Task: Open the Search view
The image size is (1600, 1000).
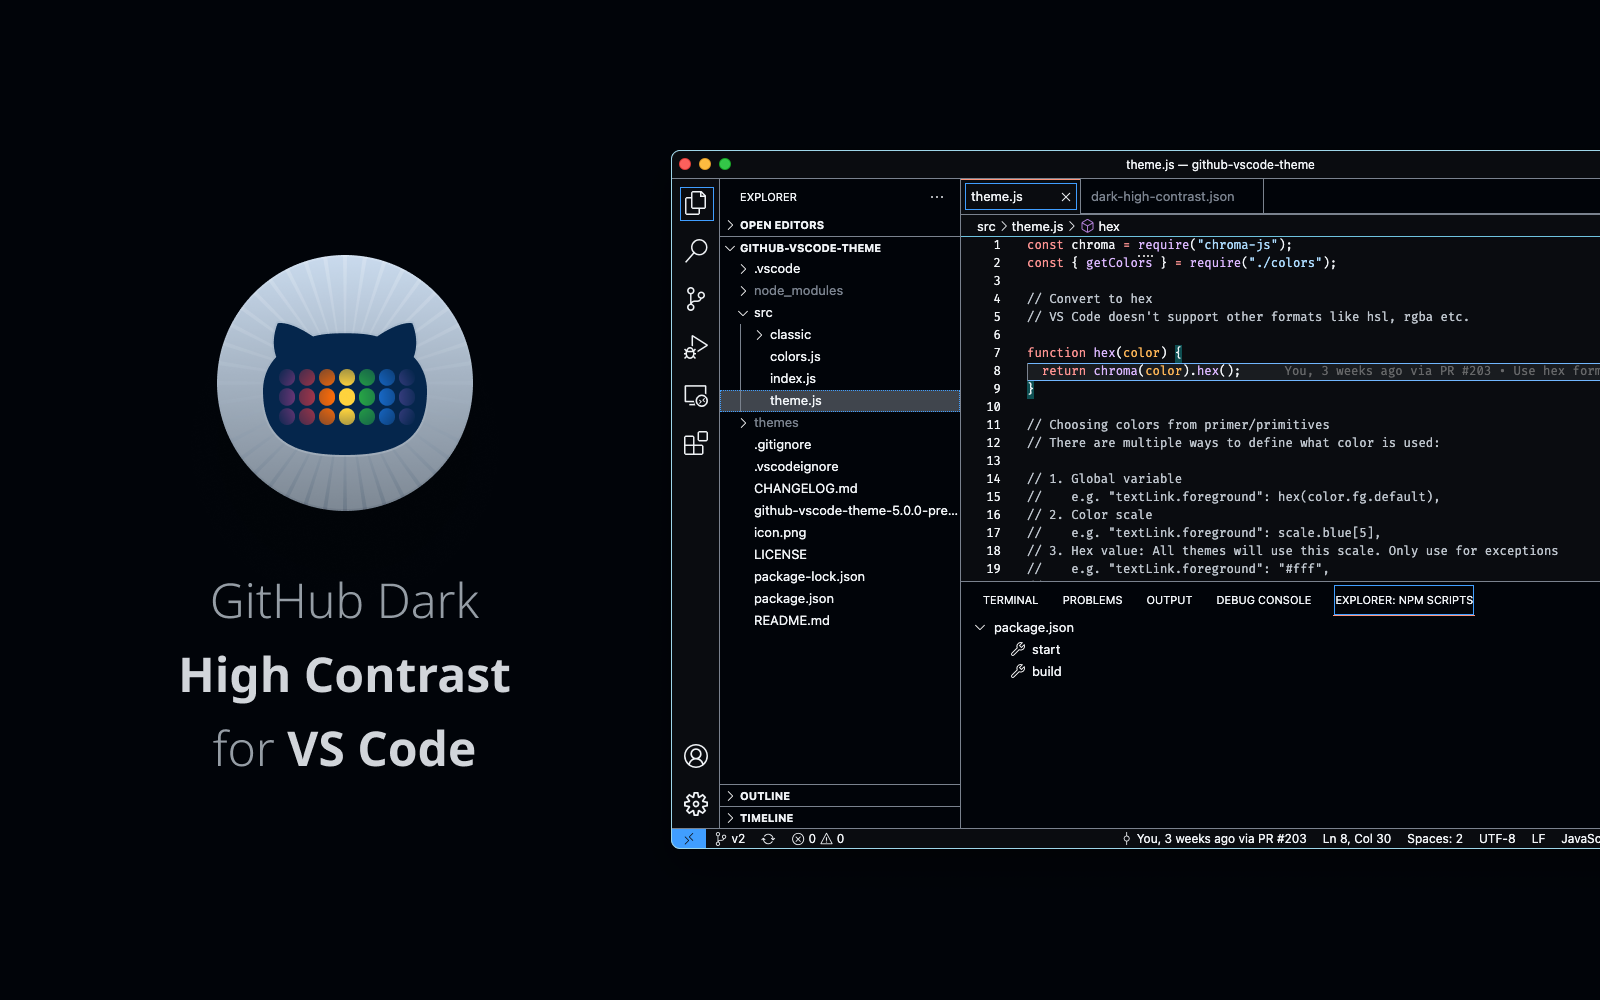Action: point(696,251)
